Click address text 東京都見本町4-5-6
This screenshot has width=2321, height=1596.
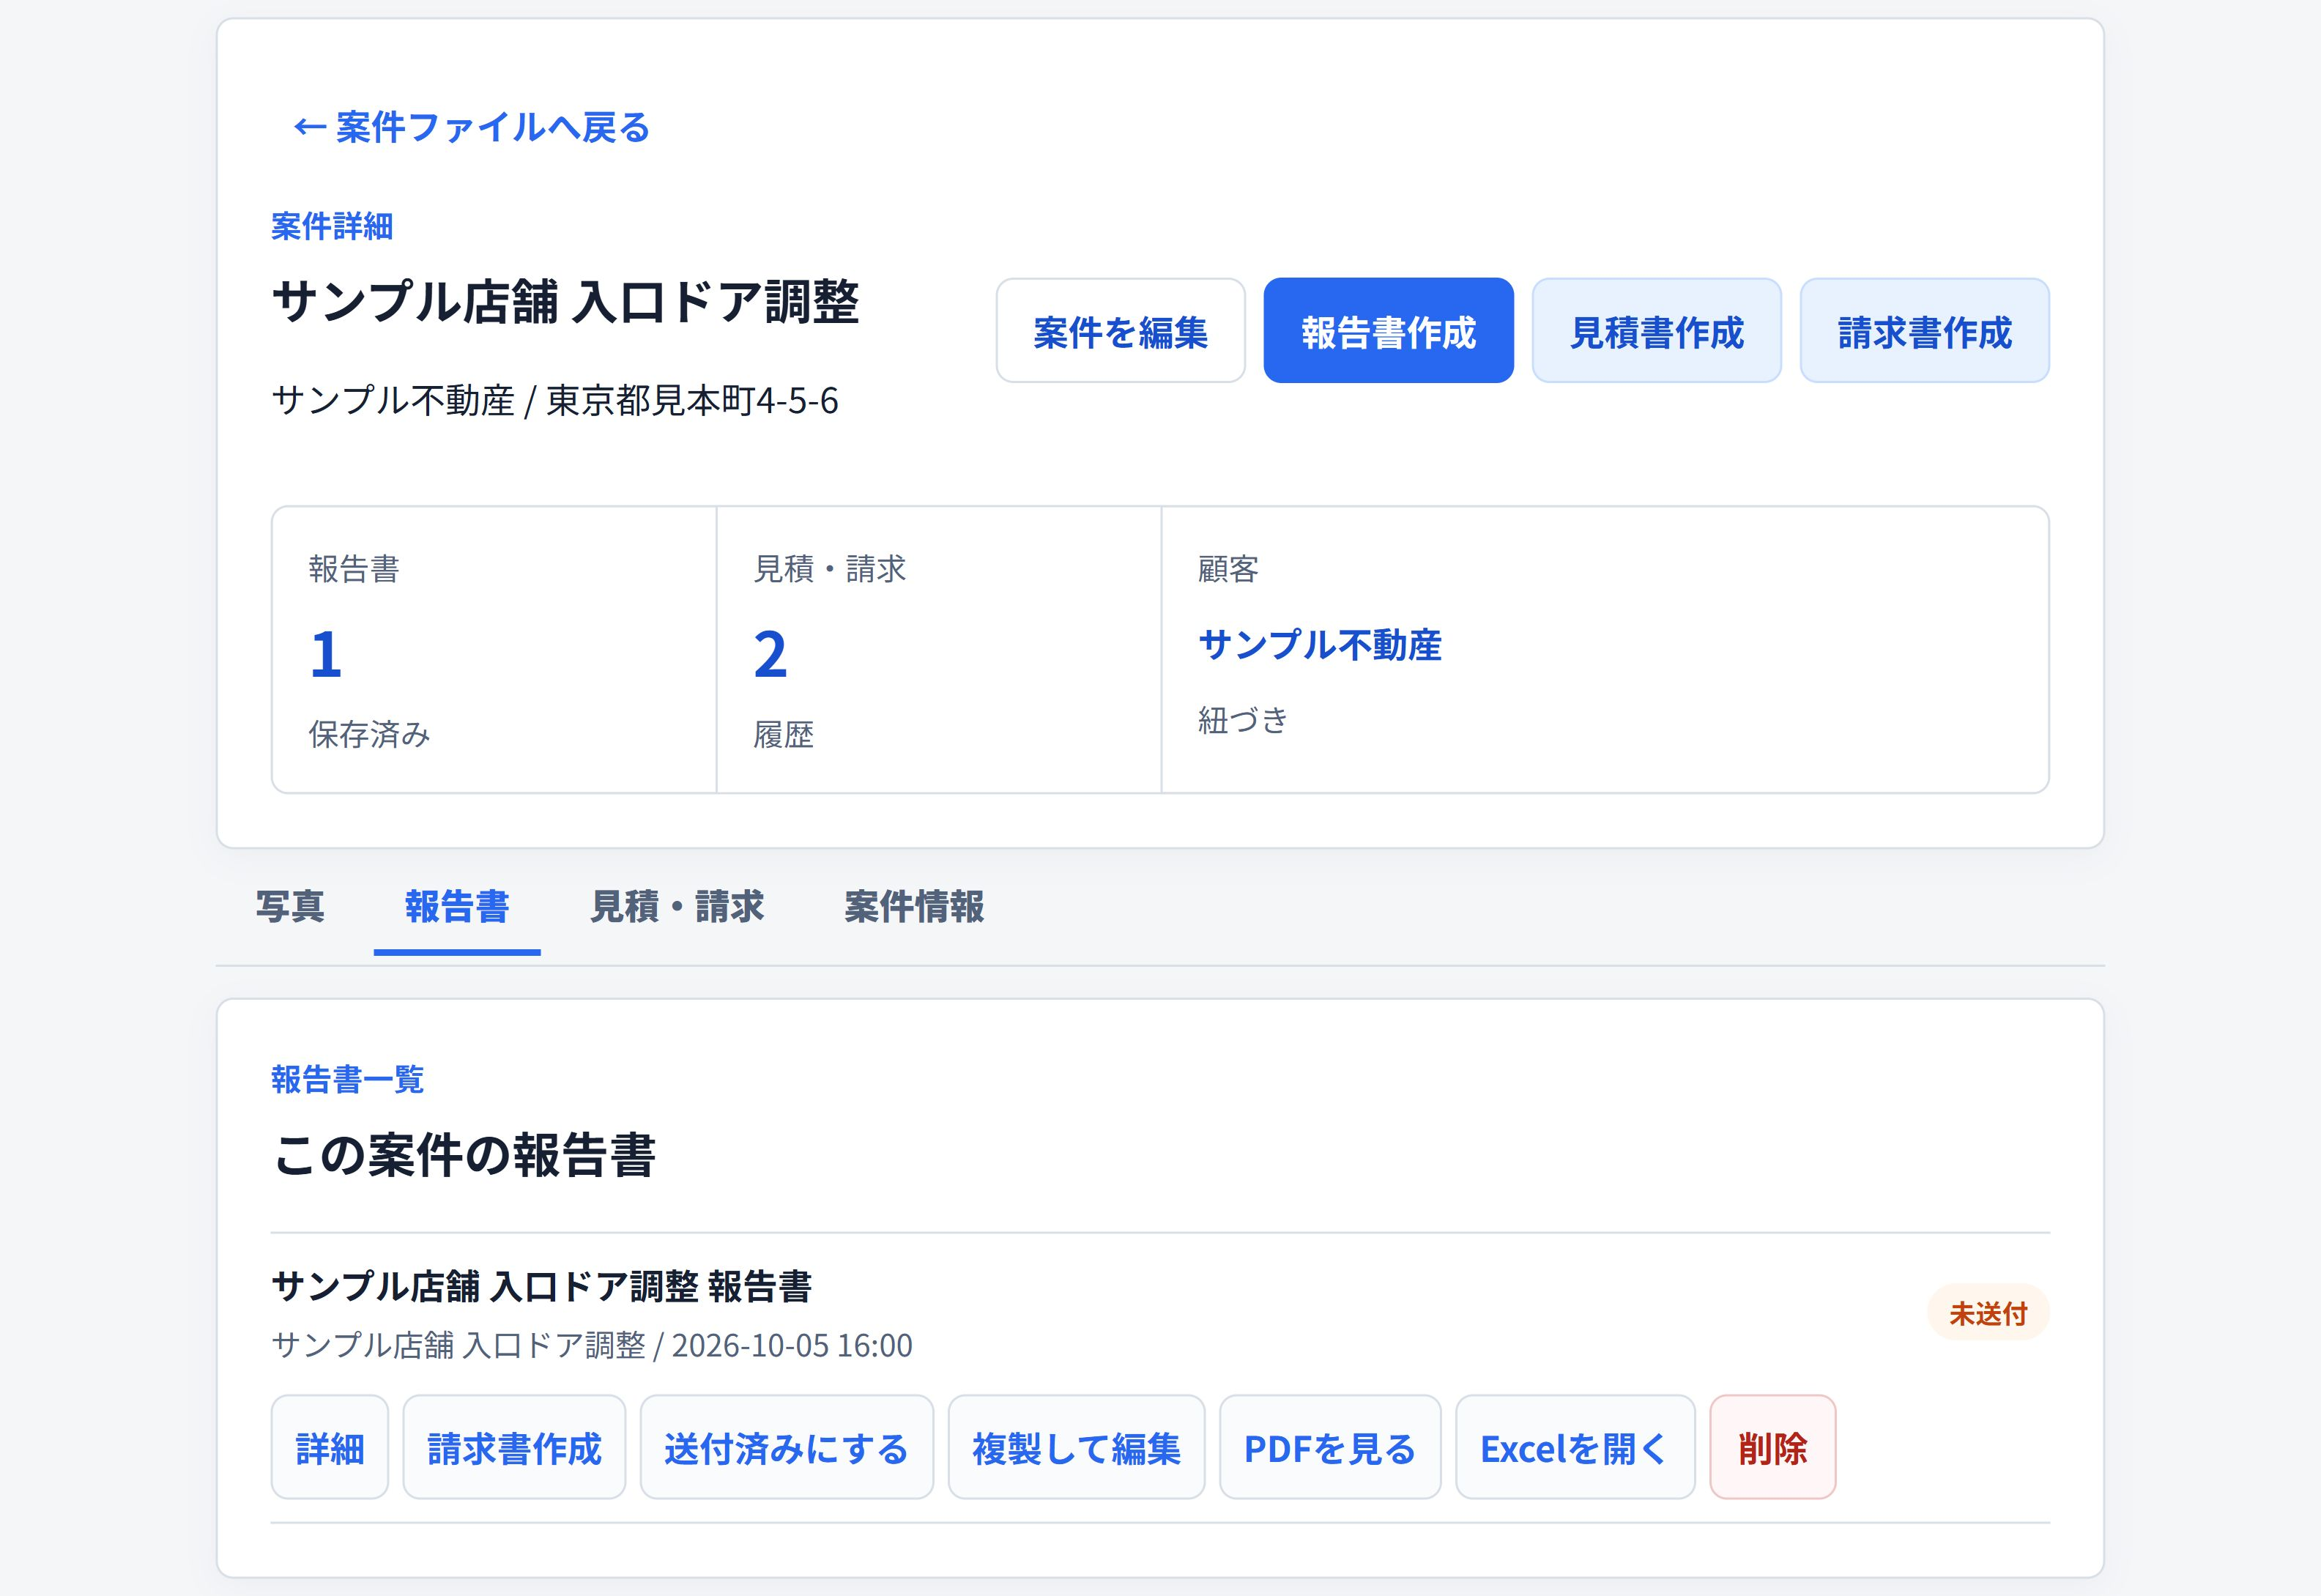coord(692,401)
